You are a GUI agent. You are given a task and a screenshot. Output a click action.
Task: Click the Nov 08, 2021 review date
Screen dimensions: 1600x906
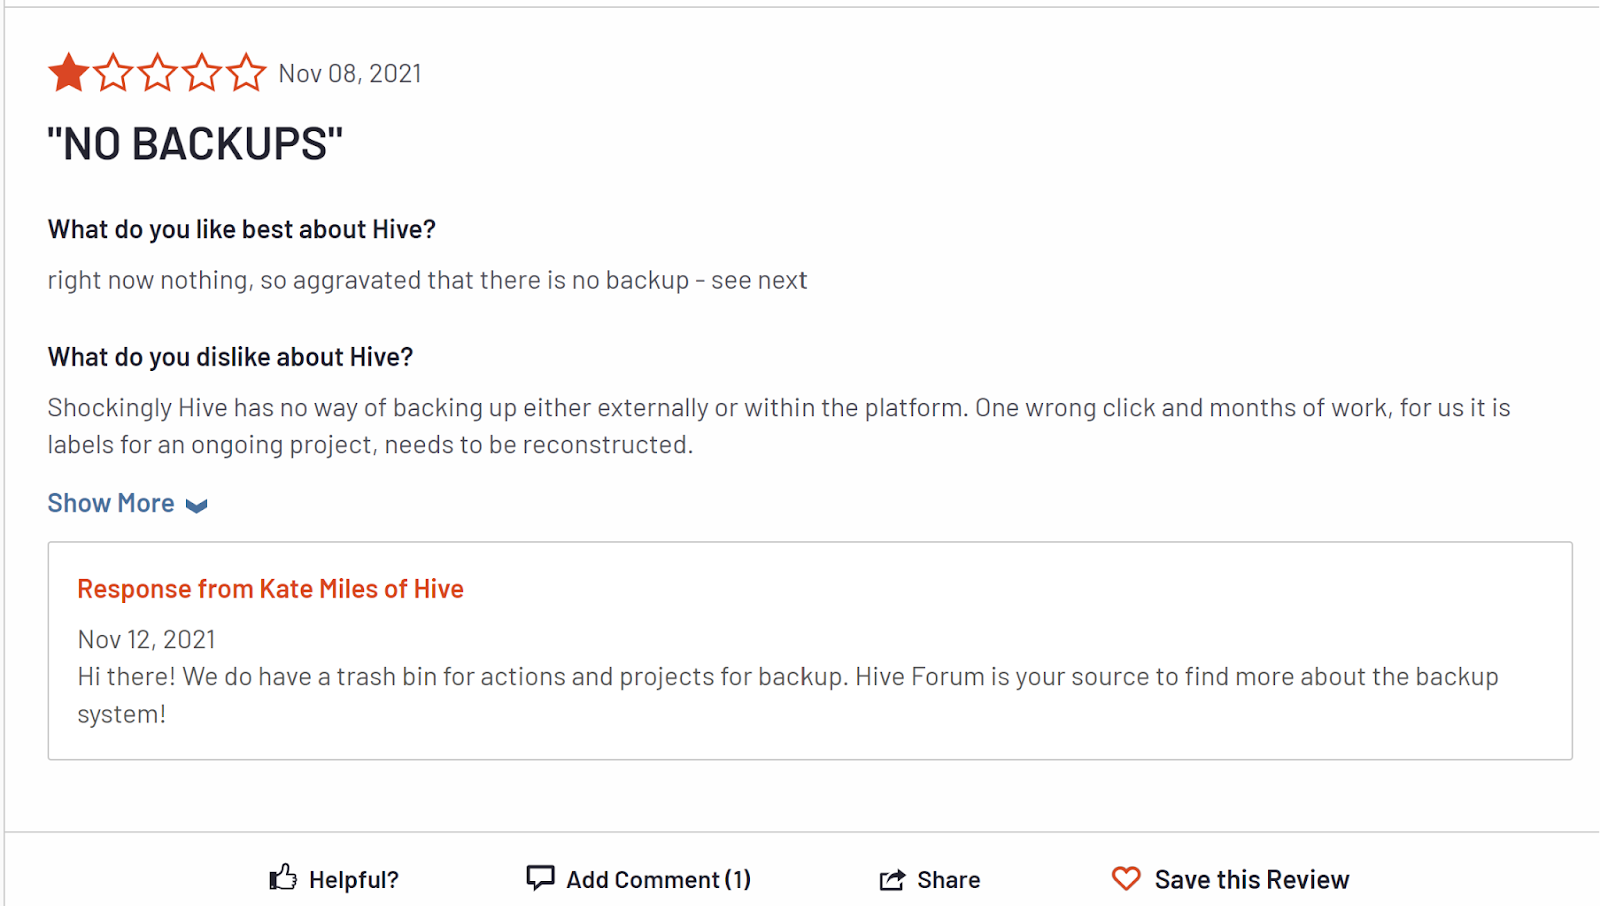coord(350,74)
